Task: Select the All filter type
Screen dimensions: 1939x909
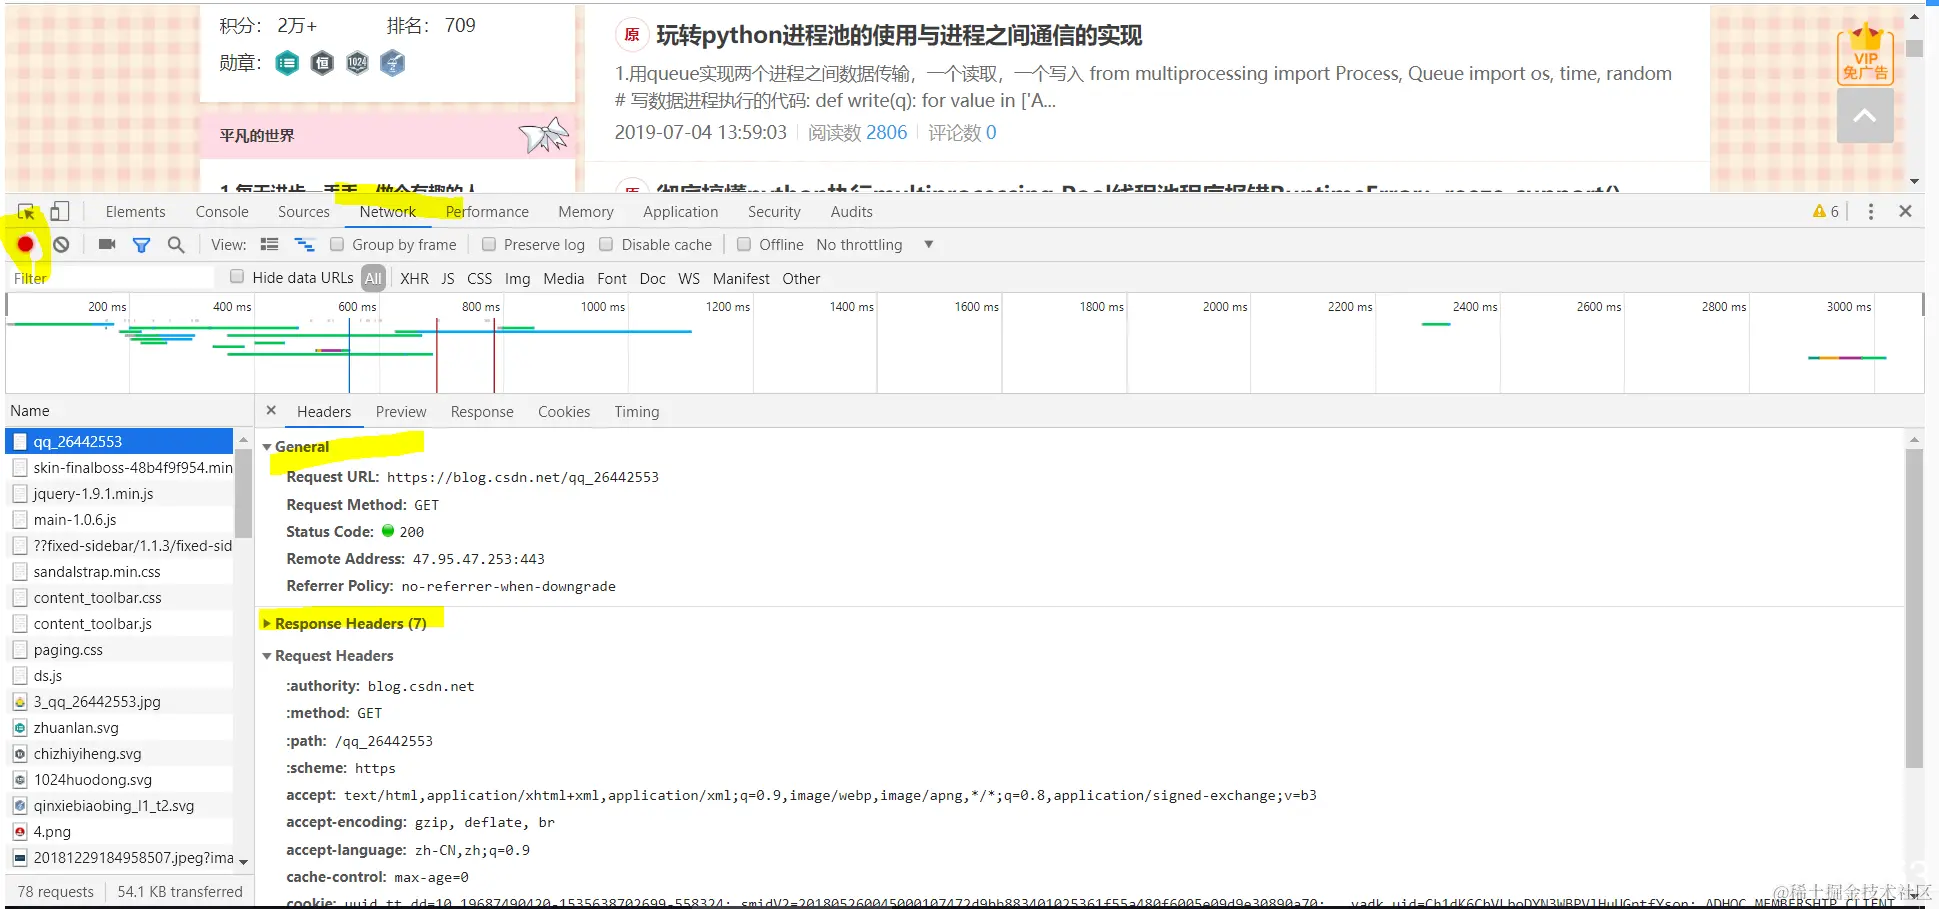Action: (373, 279)
